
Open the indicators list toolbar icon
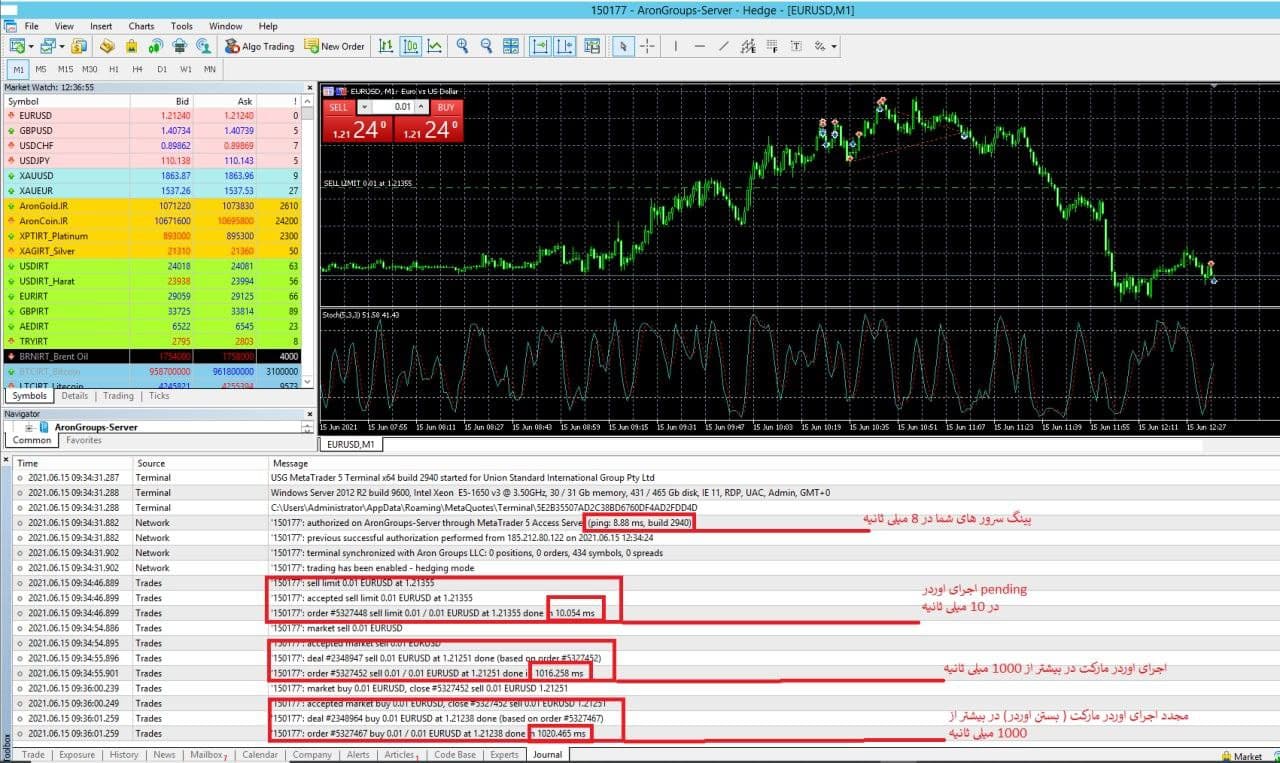pos(592,46)
